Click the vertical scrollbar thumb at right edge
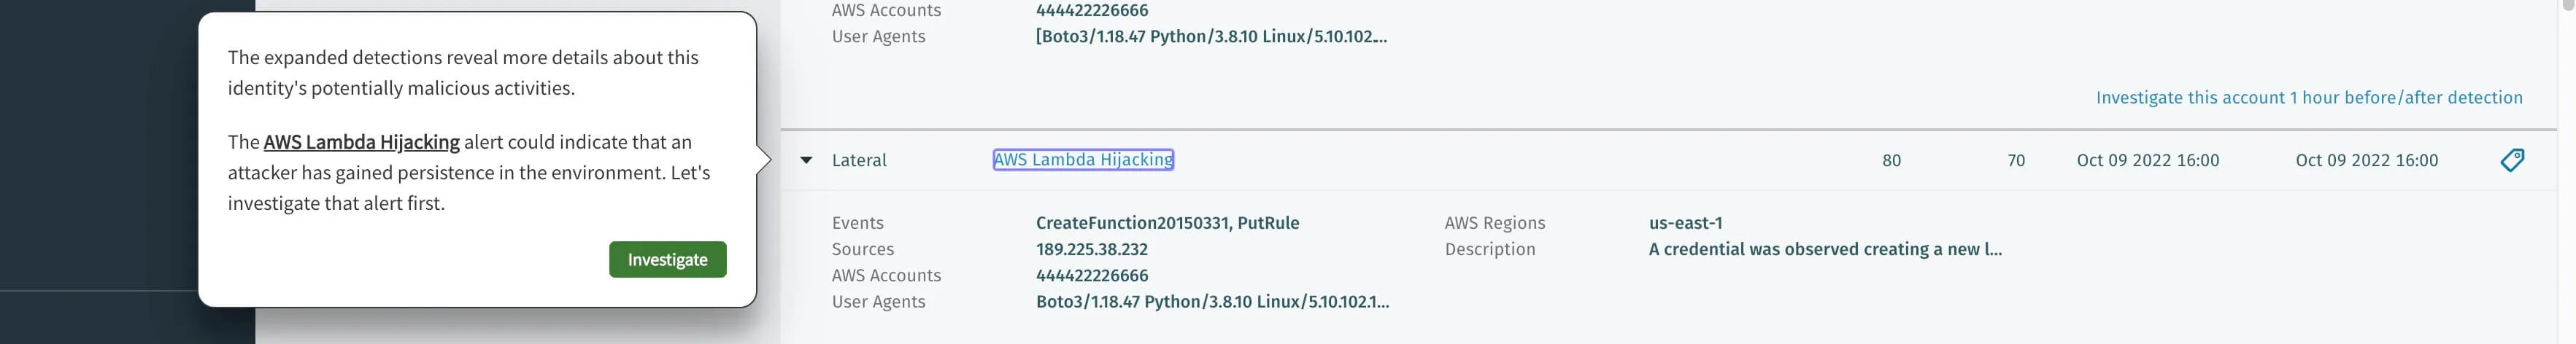The image size is (2576, 344). [2570, 4]
